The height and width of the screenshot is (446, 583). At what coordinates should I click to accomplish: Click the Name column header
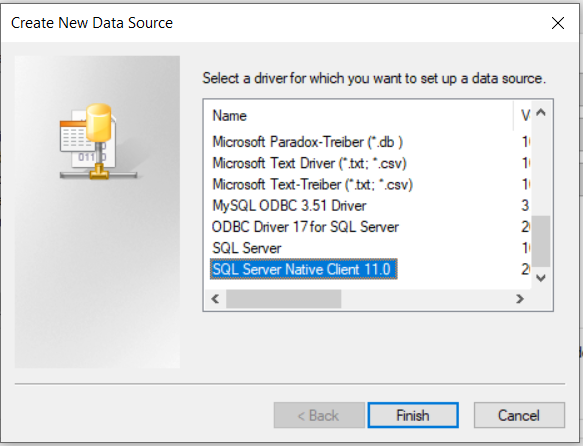[x=358, y=116]
